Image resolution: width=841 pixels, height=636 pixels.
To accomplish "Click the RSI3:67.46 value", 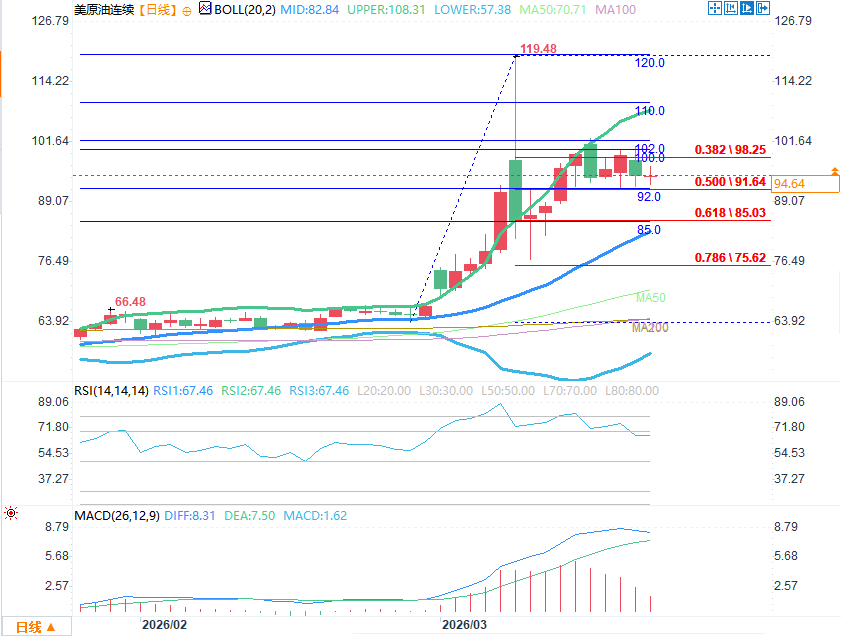I will [x=319, y=391].
